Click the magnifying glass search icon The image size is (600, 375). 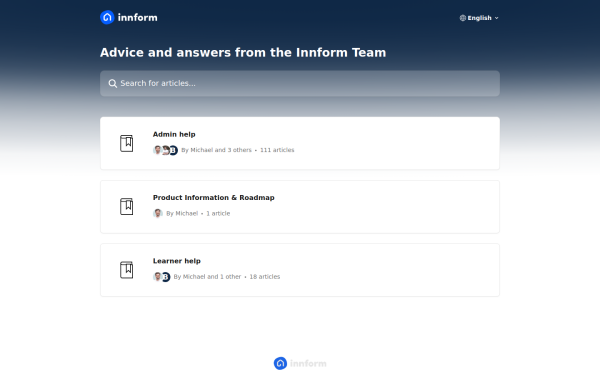(x=112, y=83)
